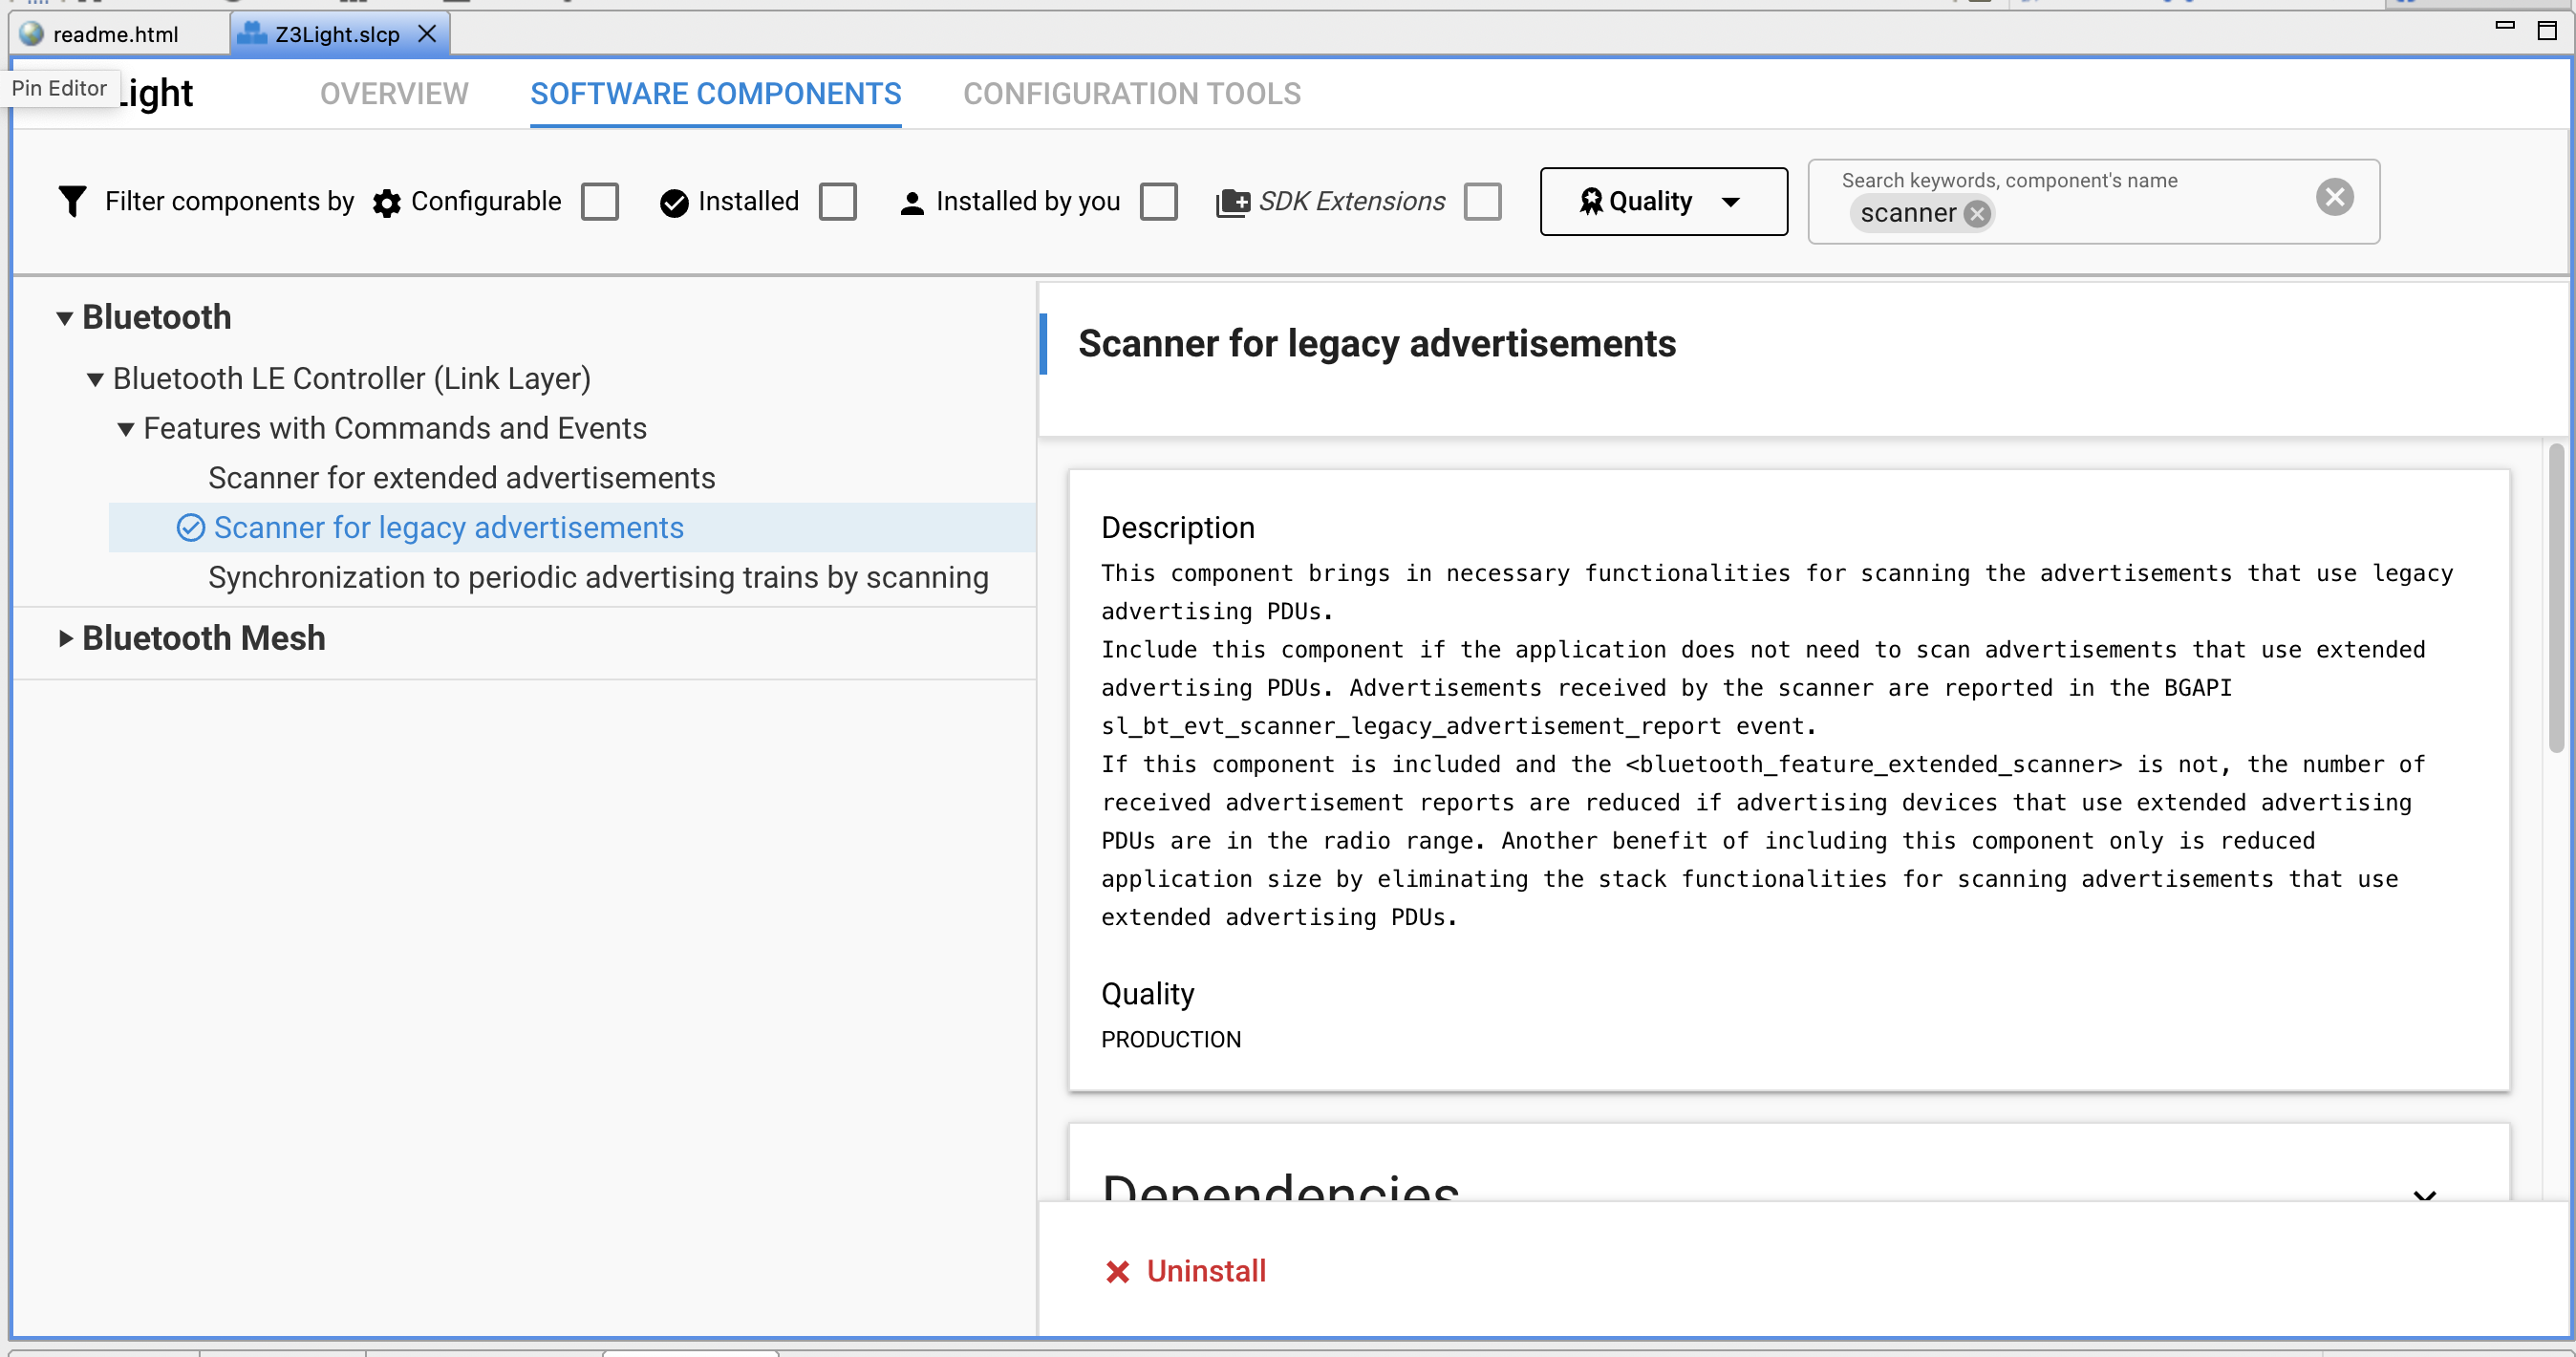Click the Configurable gear icon
This screenshot has width=2576, height=1357.
(x=387, y=202)
